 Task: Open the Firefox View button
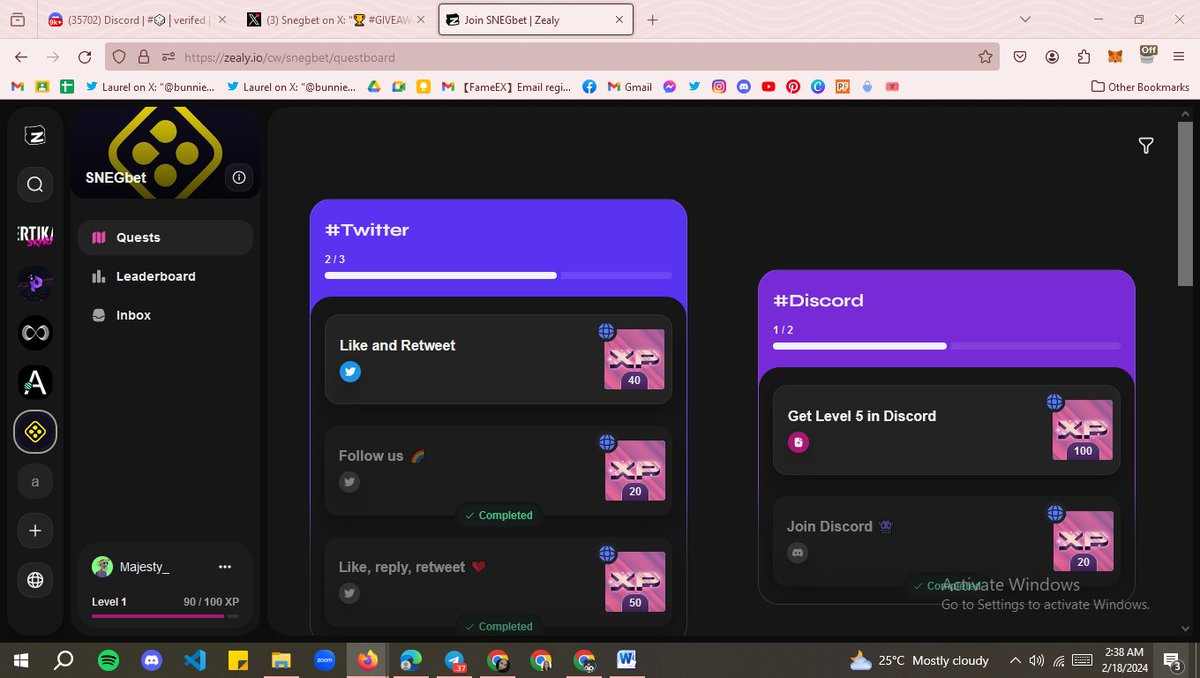(x=18, y=20)
